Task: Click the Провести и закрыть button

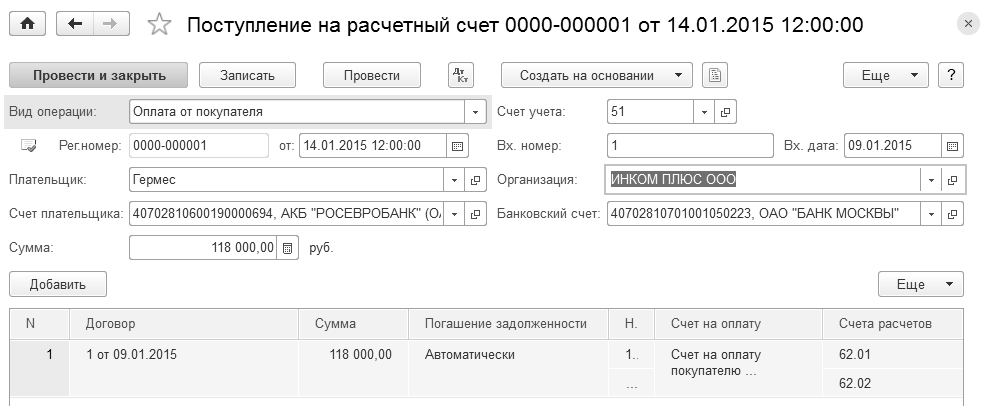Action: [99, 75]
